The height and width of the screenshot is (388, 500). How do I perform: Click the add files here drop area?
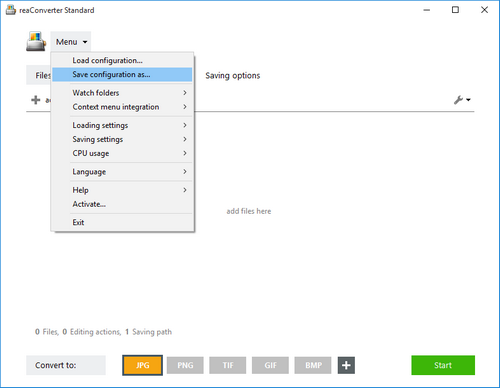249,211
